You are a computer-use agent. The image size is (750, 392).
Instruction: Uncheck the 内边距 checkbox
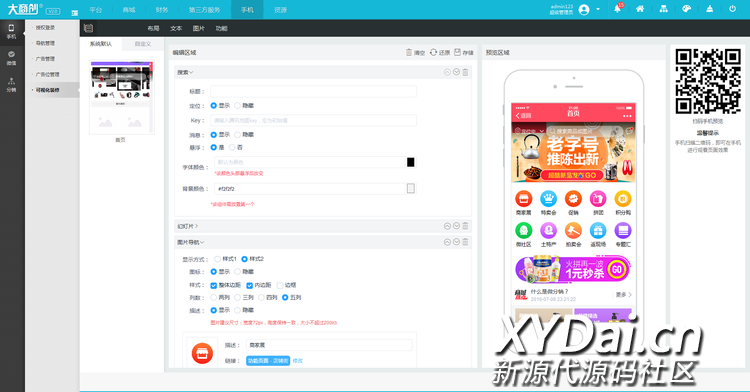point(249,285)
